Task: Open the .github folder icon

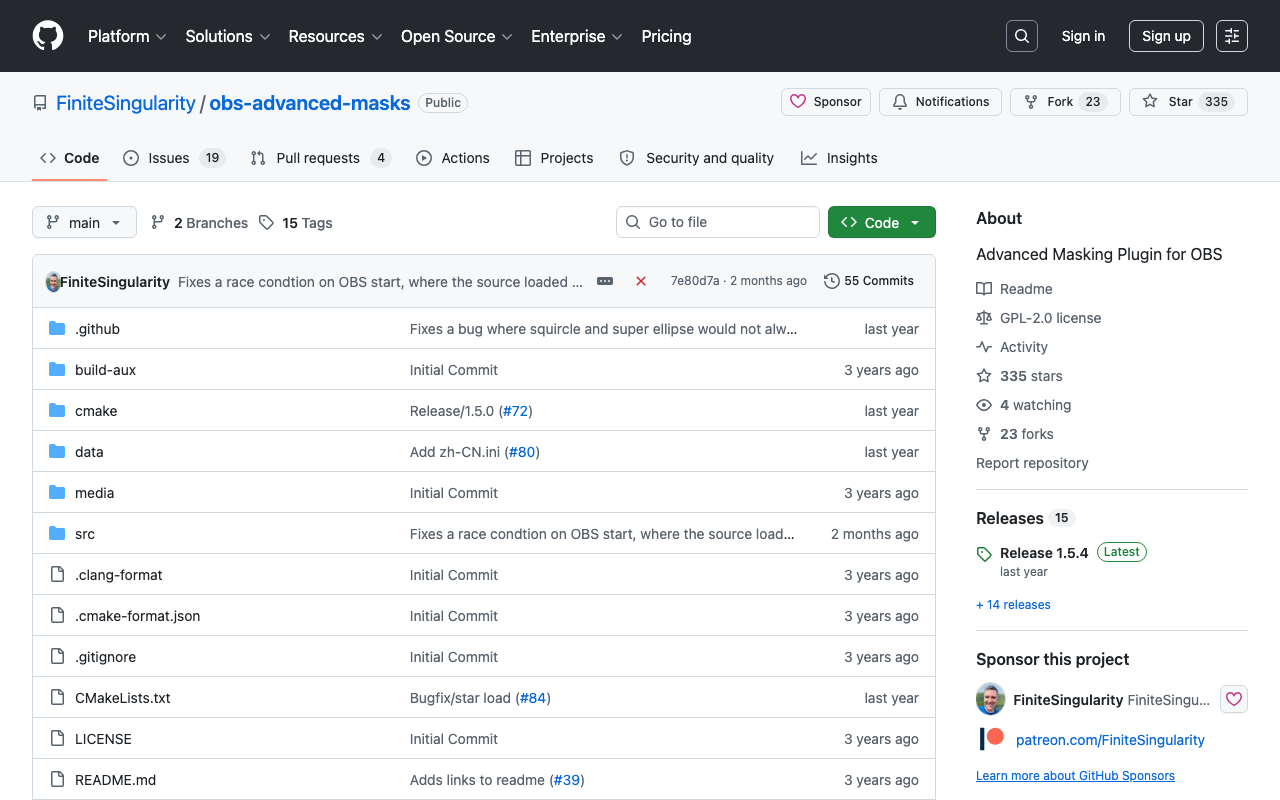Action: tap(57, 329)
